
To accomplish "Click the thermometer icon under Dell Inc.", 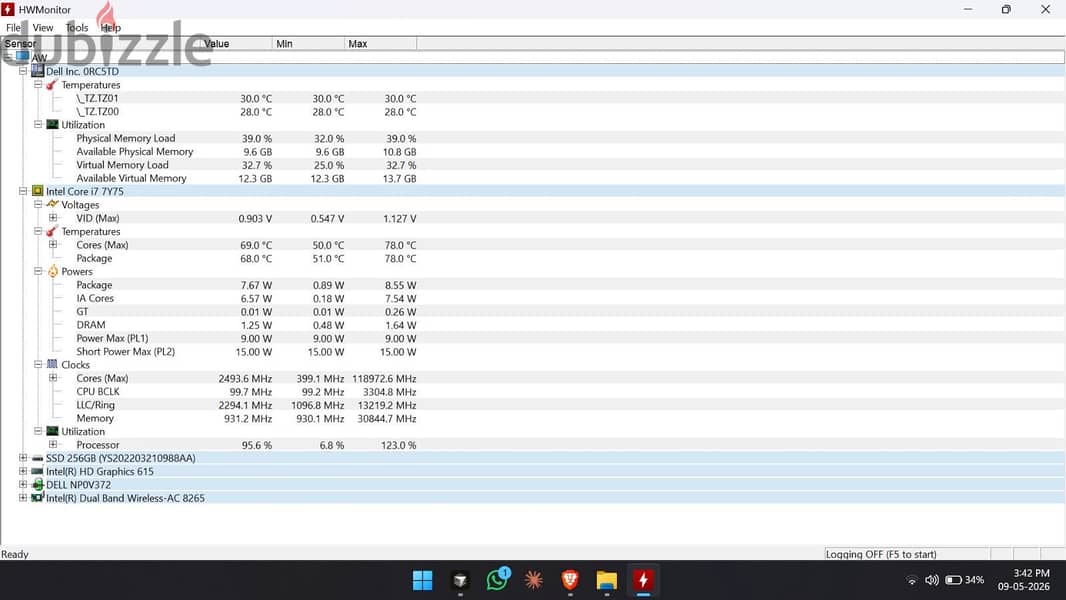I will click(52, 84).
